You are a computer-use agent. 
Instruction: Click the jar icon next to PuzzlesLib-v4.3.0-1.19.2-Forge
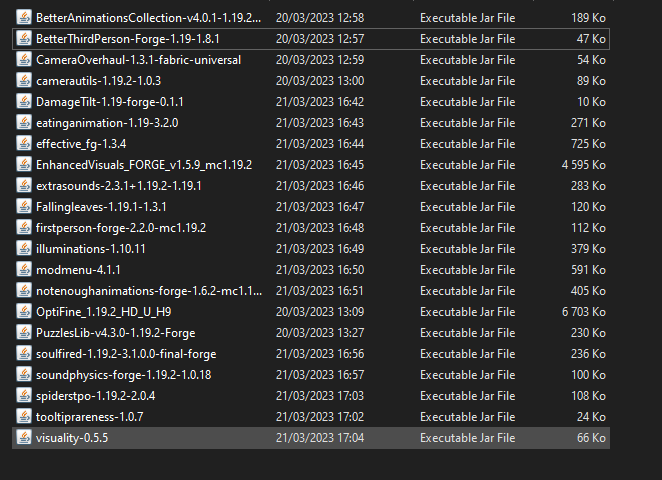tap(24, 332)
